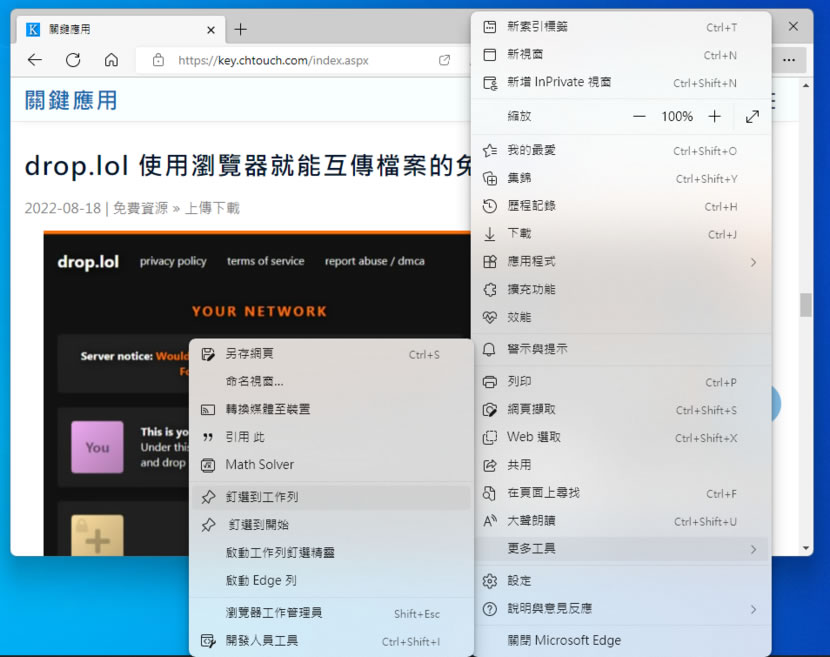
Task: Select 網頁擷取 web capture entry
Action: coord(621,410)
